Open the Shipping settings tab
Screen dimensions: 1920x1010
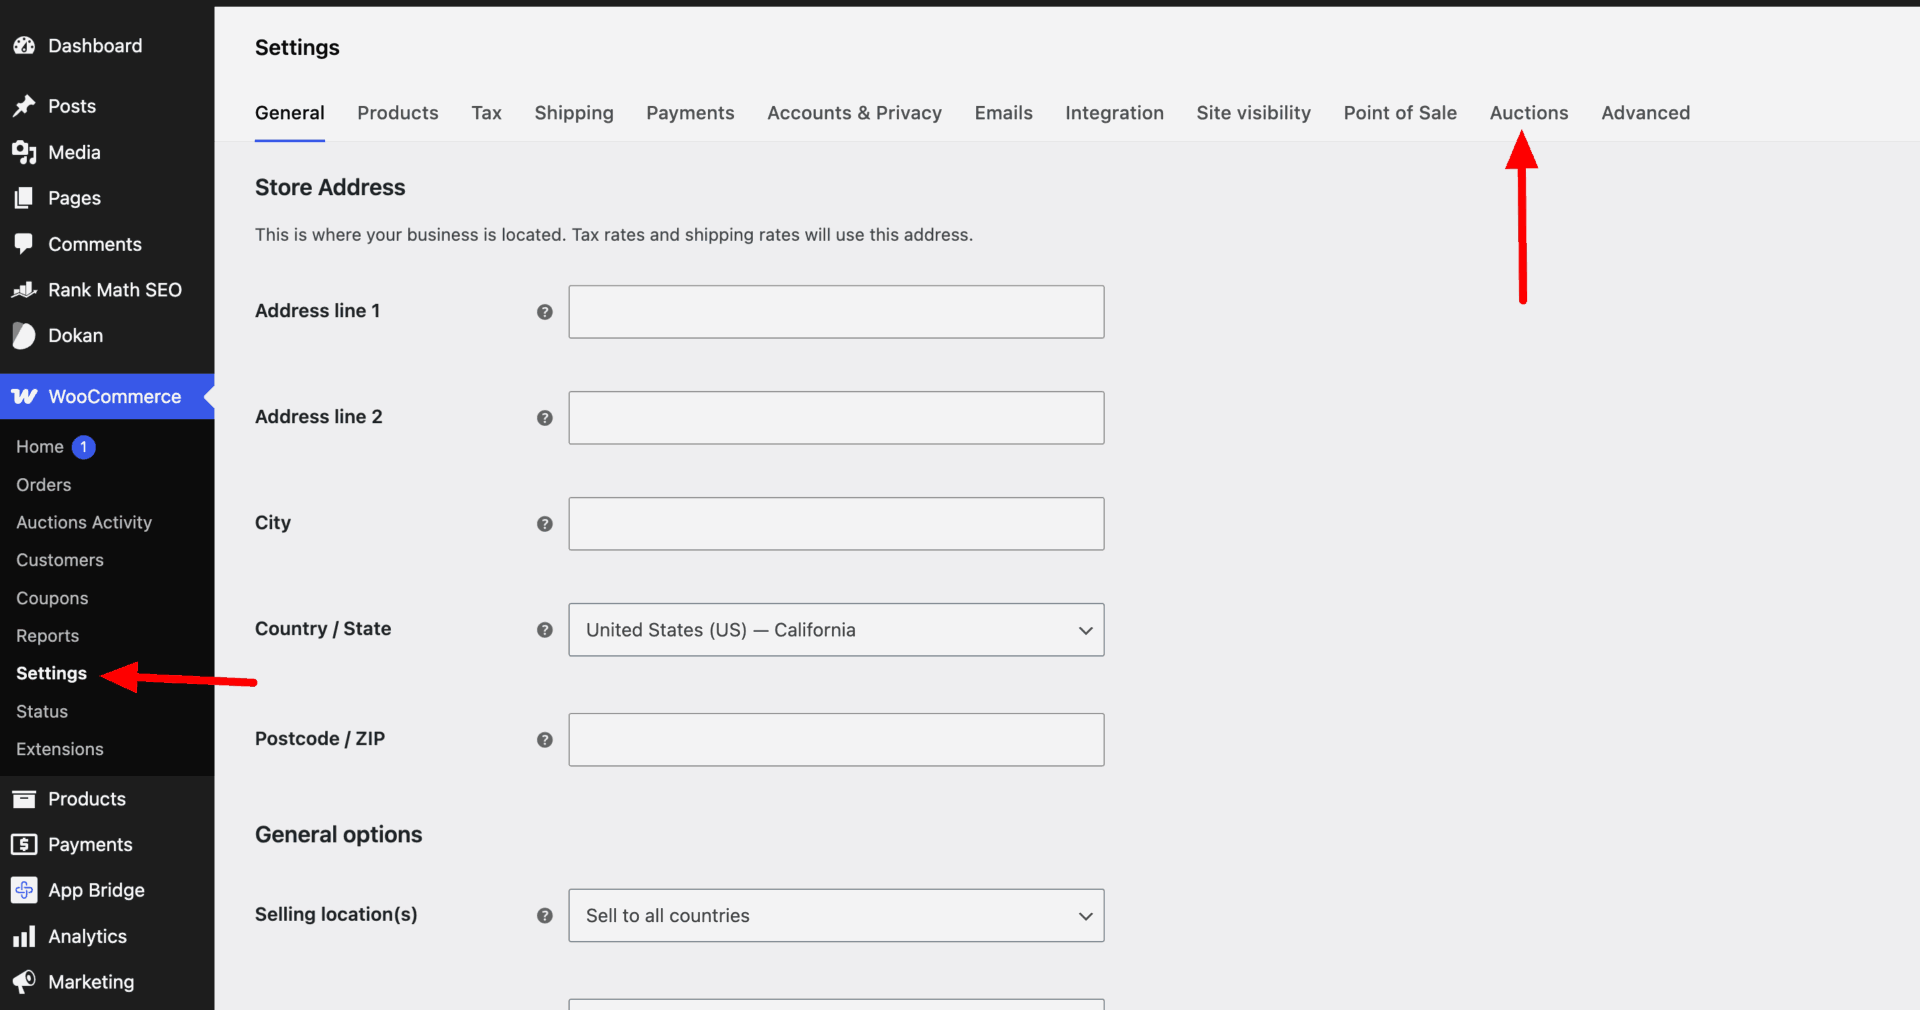(574, 113)
